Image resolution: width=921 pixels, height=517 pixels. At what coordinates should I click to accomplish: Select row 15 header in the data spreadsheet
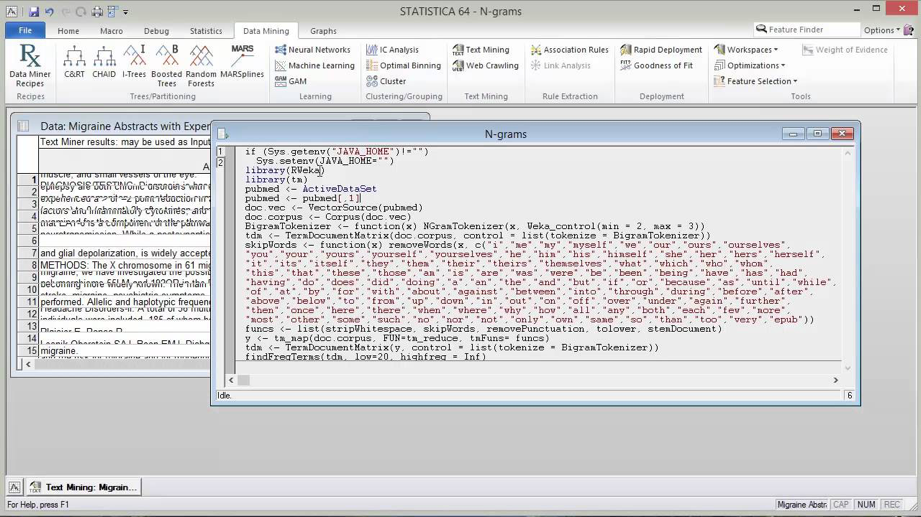click(x=28, y=351)
